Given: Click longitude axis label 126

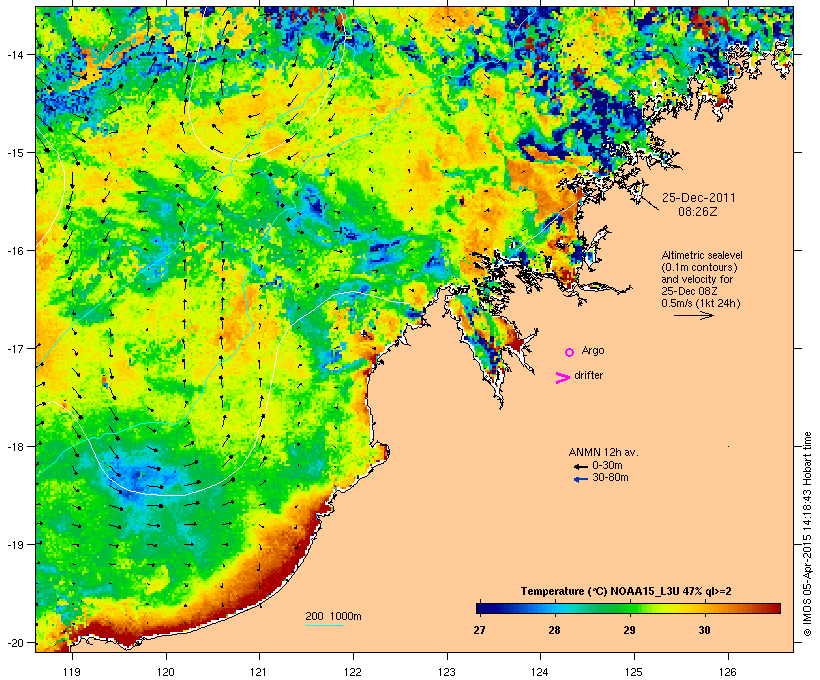Looking at the screenshot, I should point(728,672).
